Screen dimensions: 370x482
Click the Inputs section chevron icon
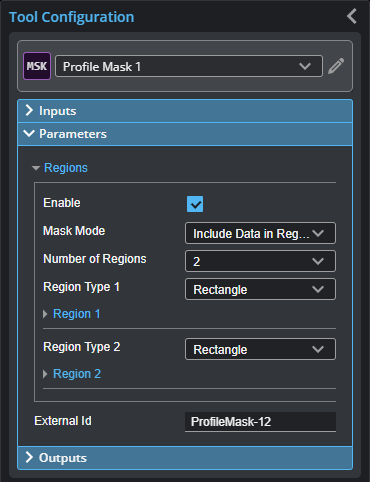point(29,110)
